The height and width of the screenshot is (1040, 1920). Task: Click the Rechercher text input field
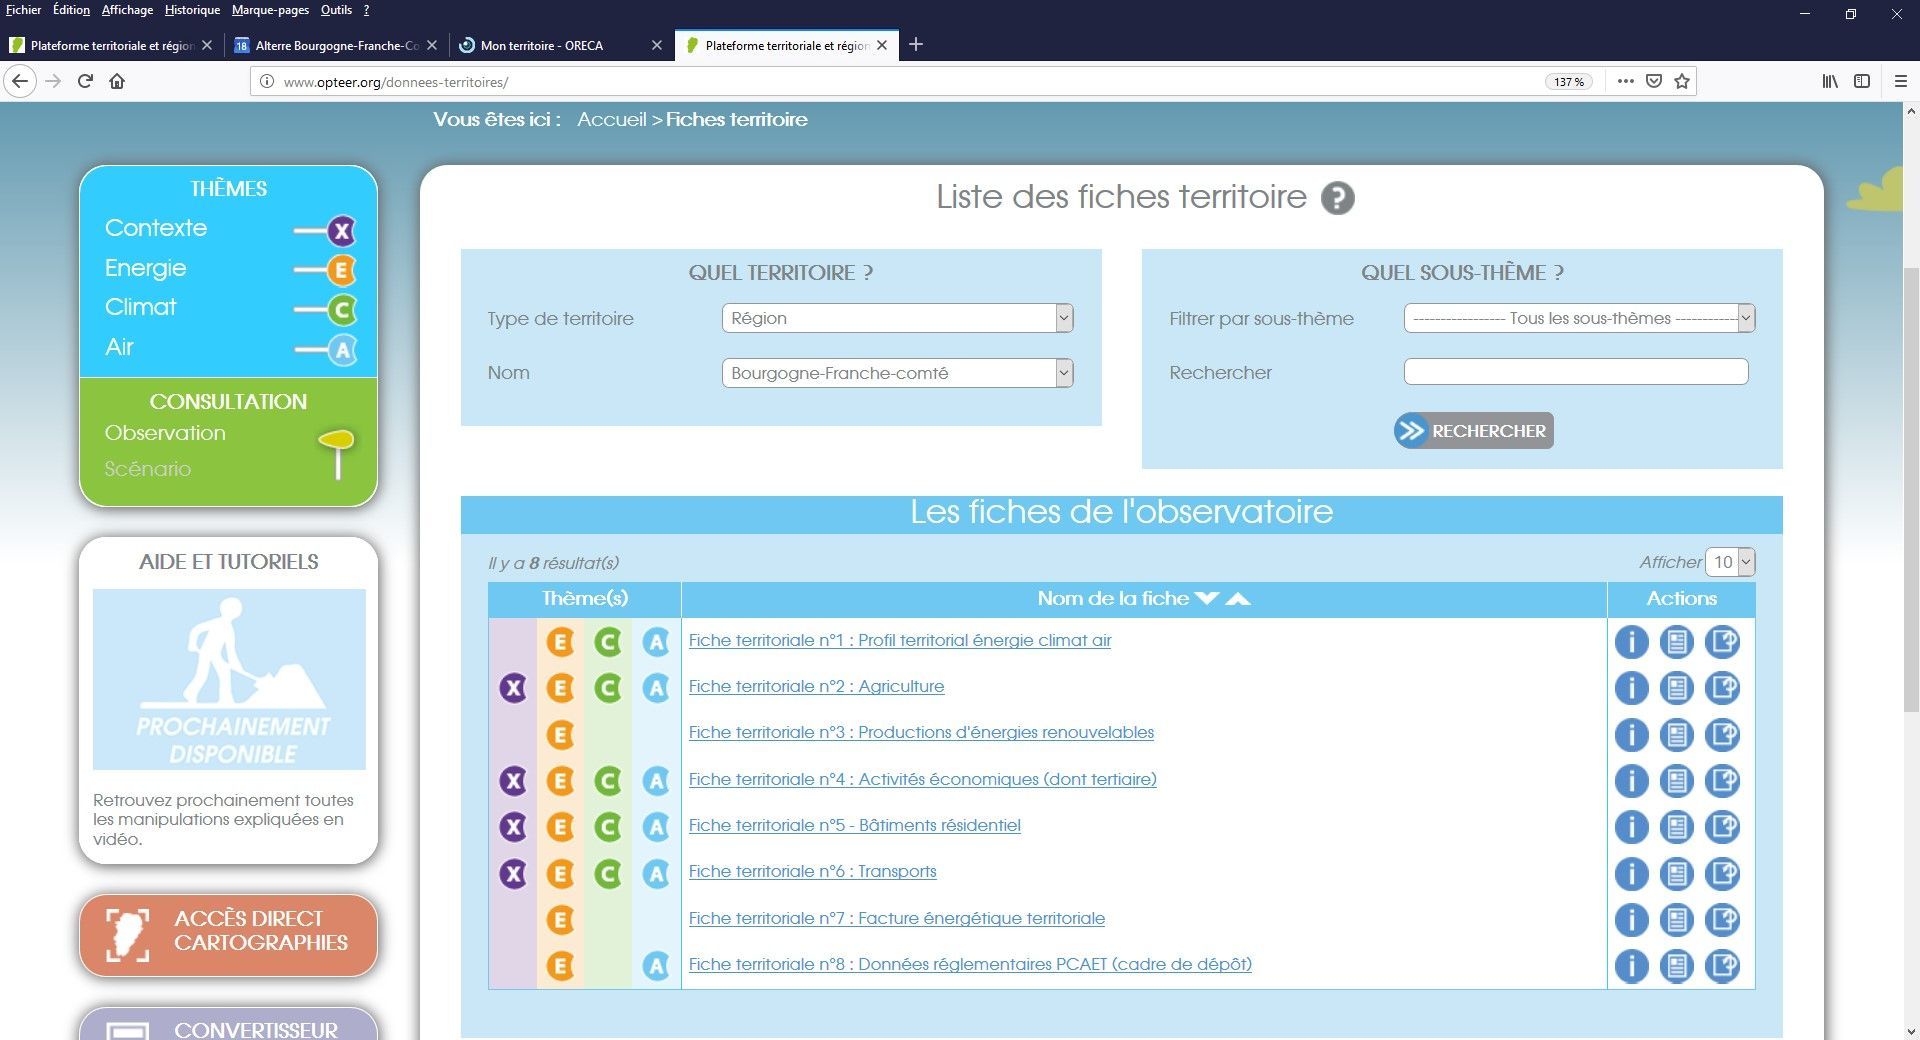pos(1575,372)
